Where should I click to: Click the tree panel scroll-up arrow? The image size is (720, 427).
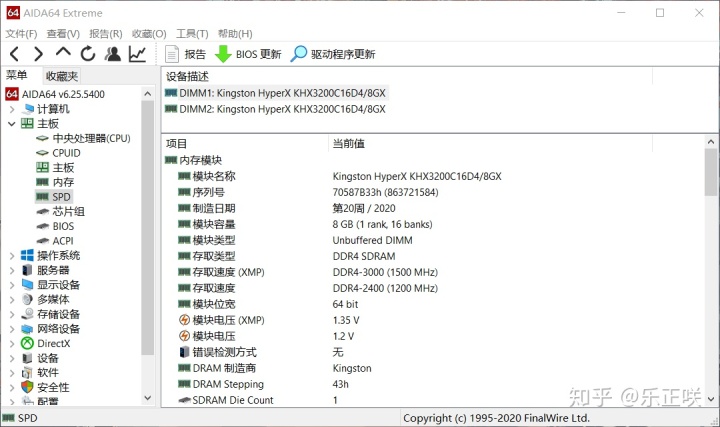[147, 94]
